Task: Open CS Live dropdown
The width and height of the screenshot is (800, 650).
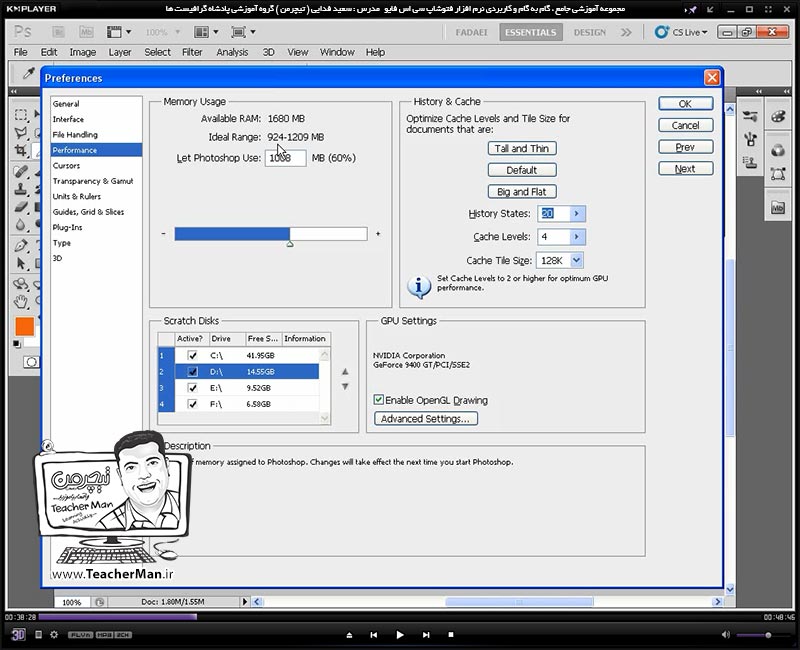Action: [682, 32]
